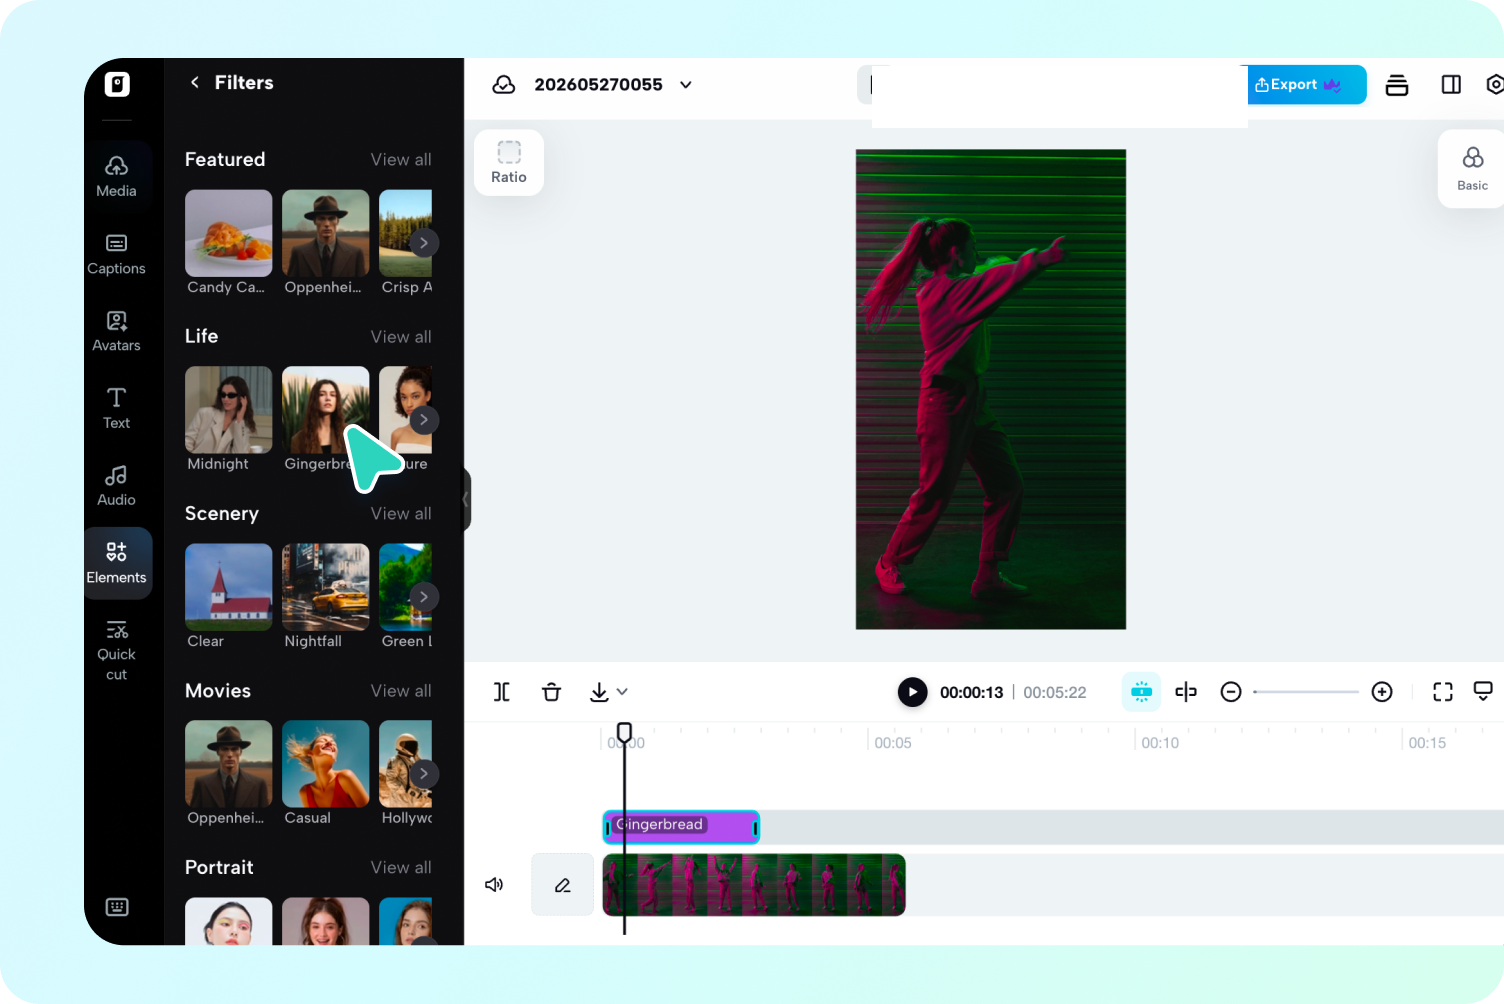Click the Export button

coord(1306,85)
